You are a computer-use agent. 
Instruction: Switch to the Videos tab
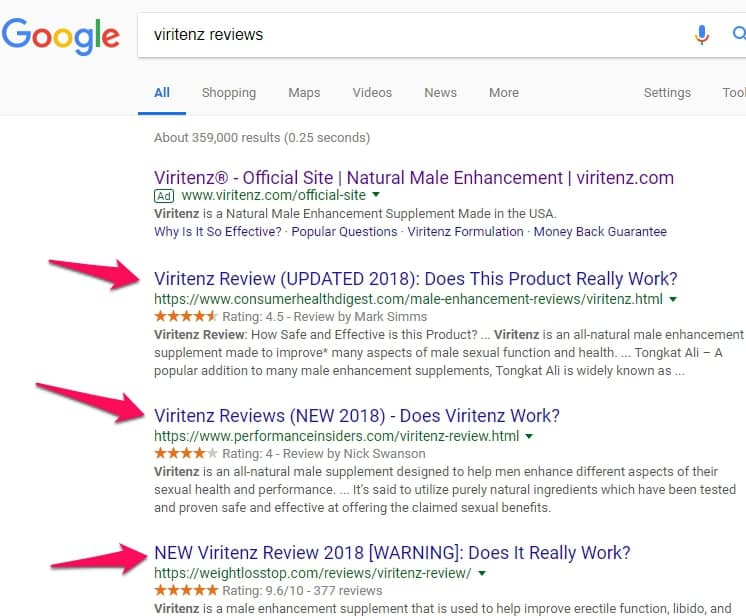[372, 93]
